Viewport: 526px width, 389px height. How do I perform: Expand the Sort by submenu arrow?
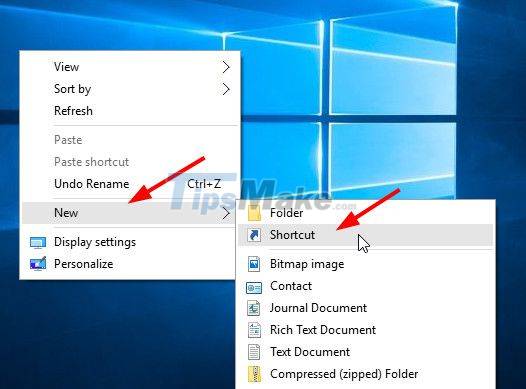(226, 89)
